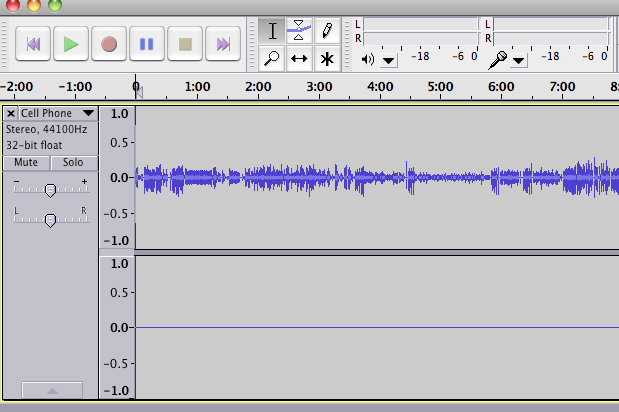This screenshot has height=412, width=619.
Task: Click the flat lower channel waveform
Action: (377, 328)
